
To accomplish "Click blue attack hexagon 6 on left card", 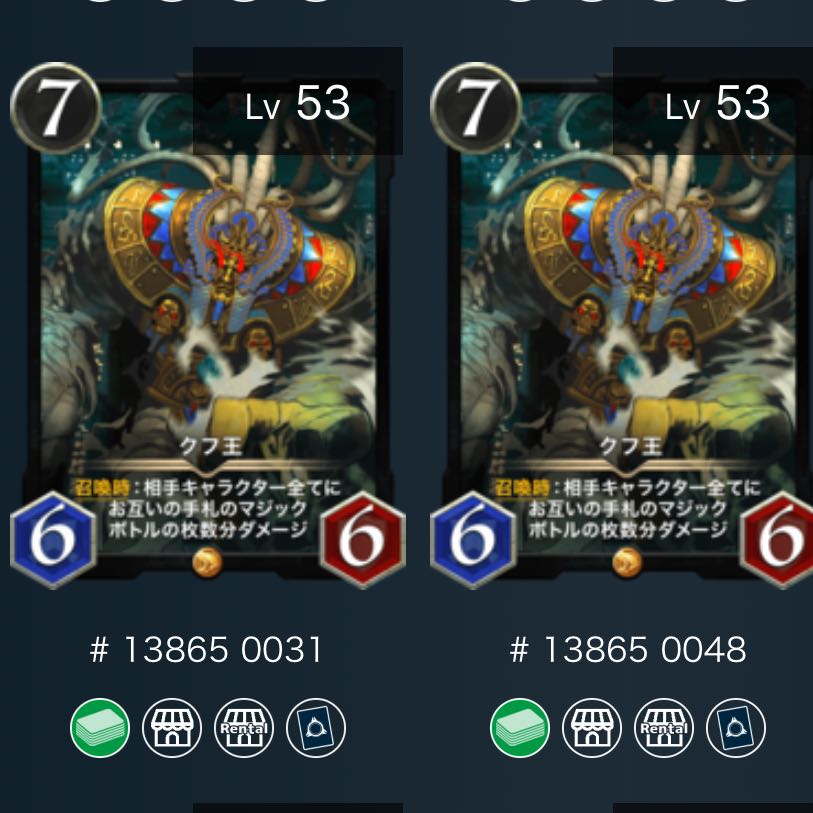I will coord(53,540).
